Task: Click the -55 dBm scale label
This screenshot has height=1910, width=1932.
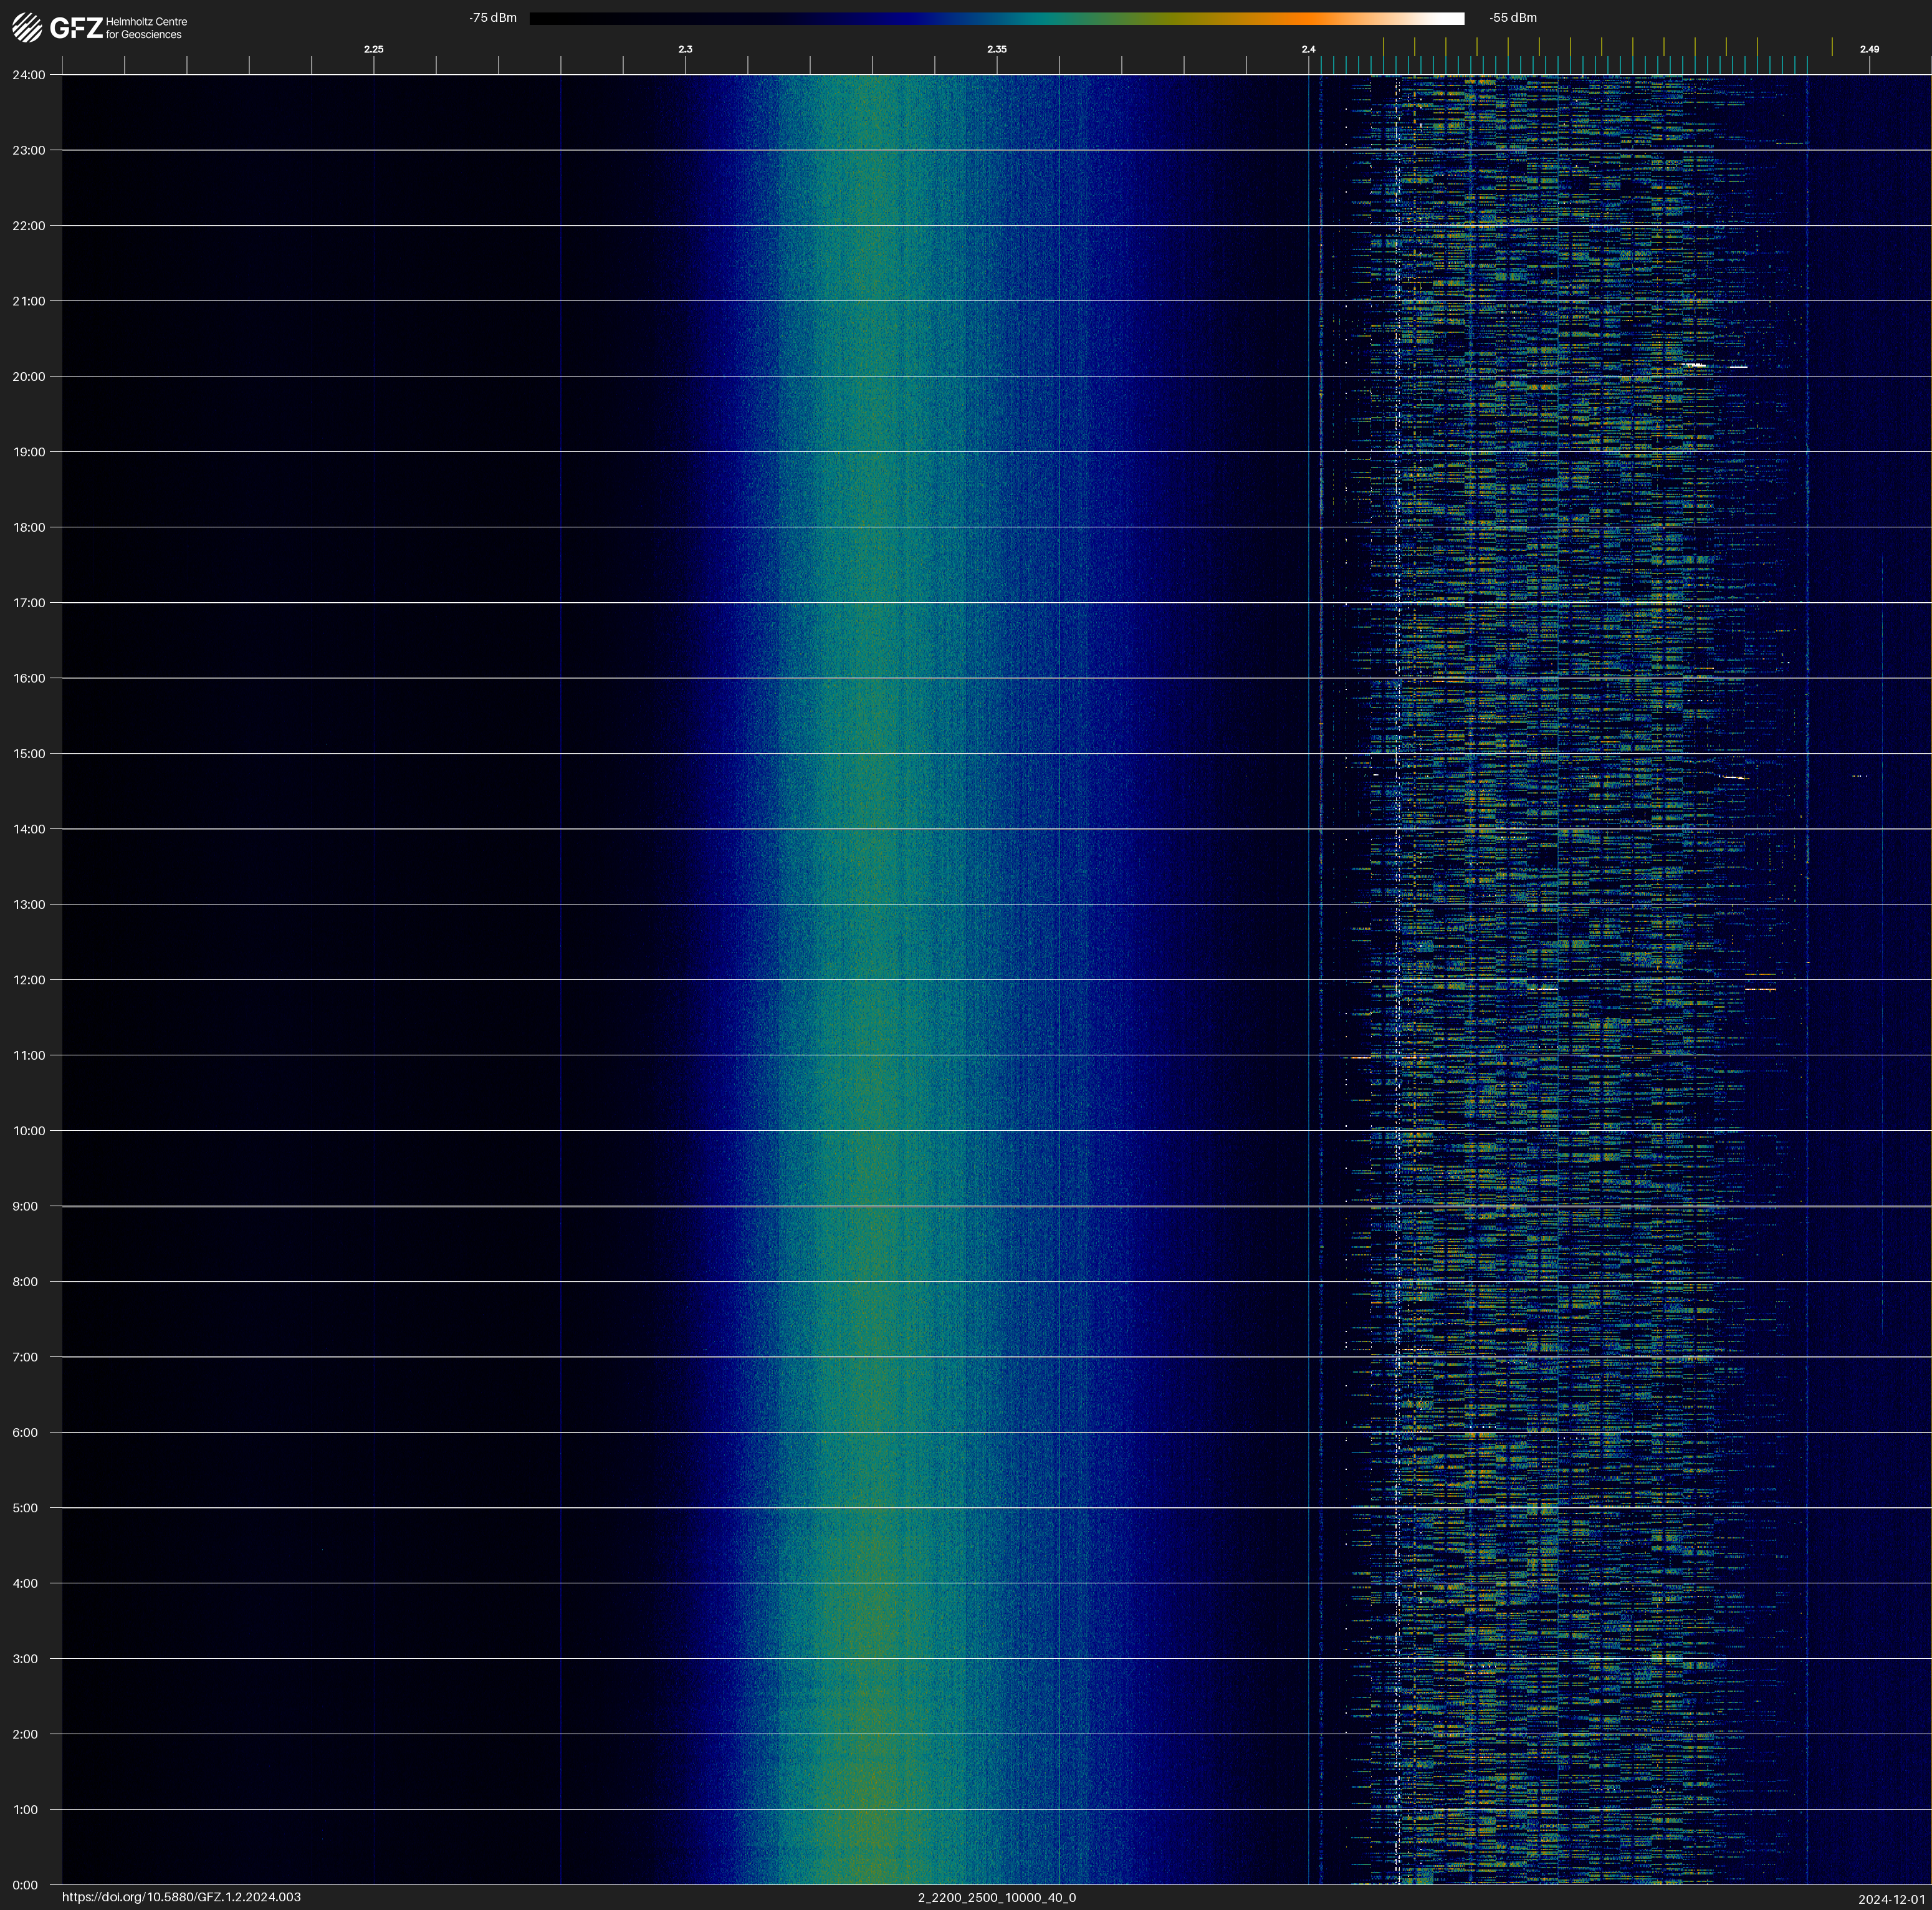Action: [x=1513, y=18]
